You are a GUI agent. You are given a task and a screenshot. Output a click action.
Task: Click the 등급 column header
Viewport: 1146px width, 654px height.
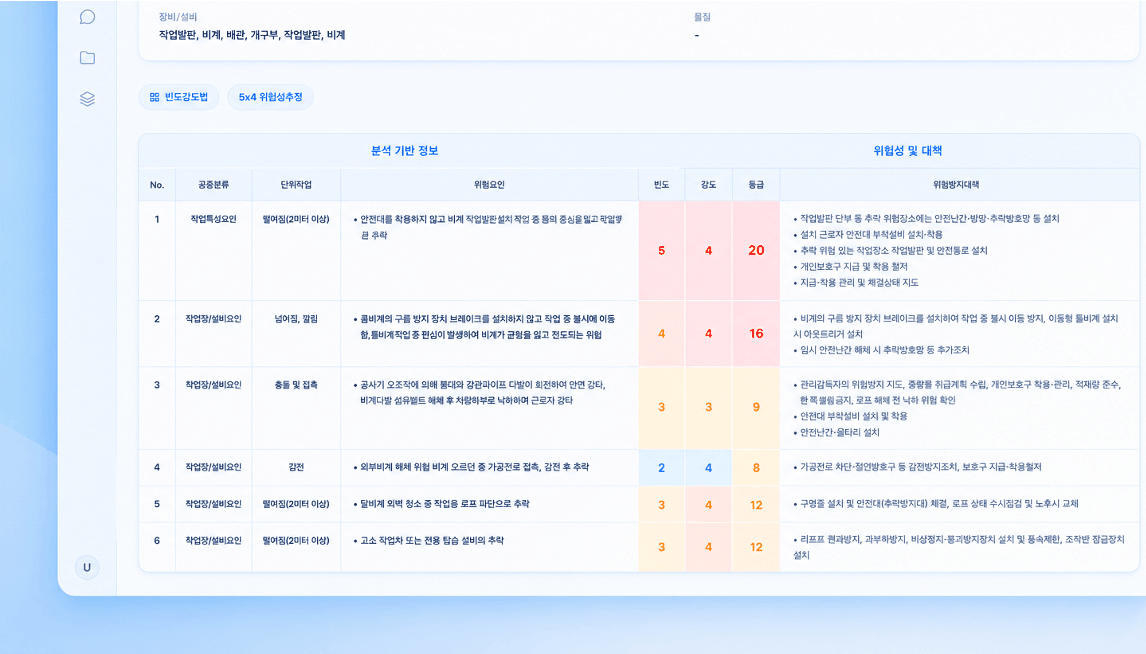(x=756, y=185)
